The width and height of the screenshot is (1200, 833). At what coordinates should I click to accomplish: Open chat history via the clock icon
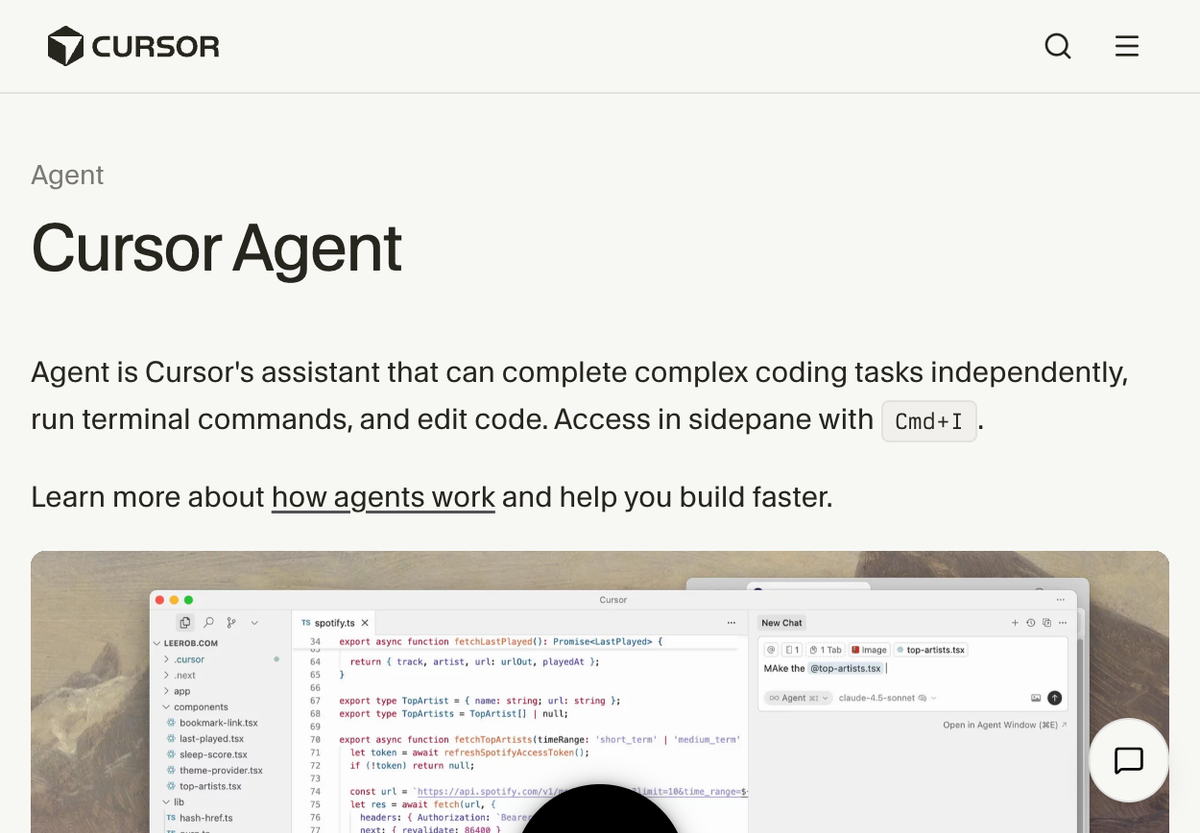click(x=1031, y=623)
